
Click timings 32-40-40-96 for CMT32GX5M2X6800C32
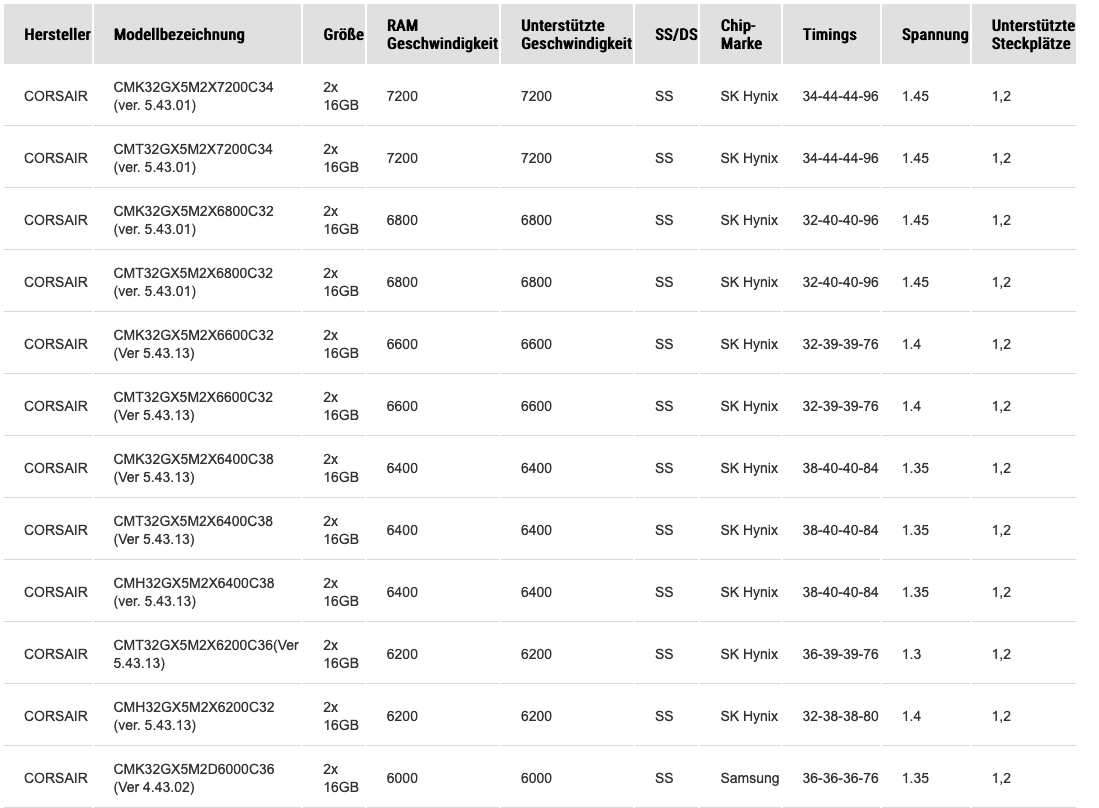click(x=840, y=282)
